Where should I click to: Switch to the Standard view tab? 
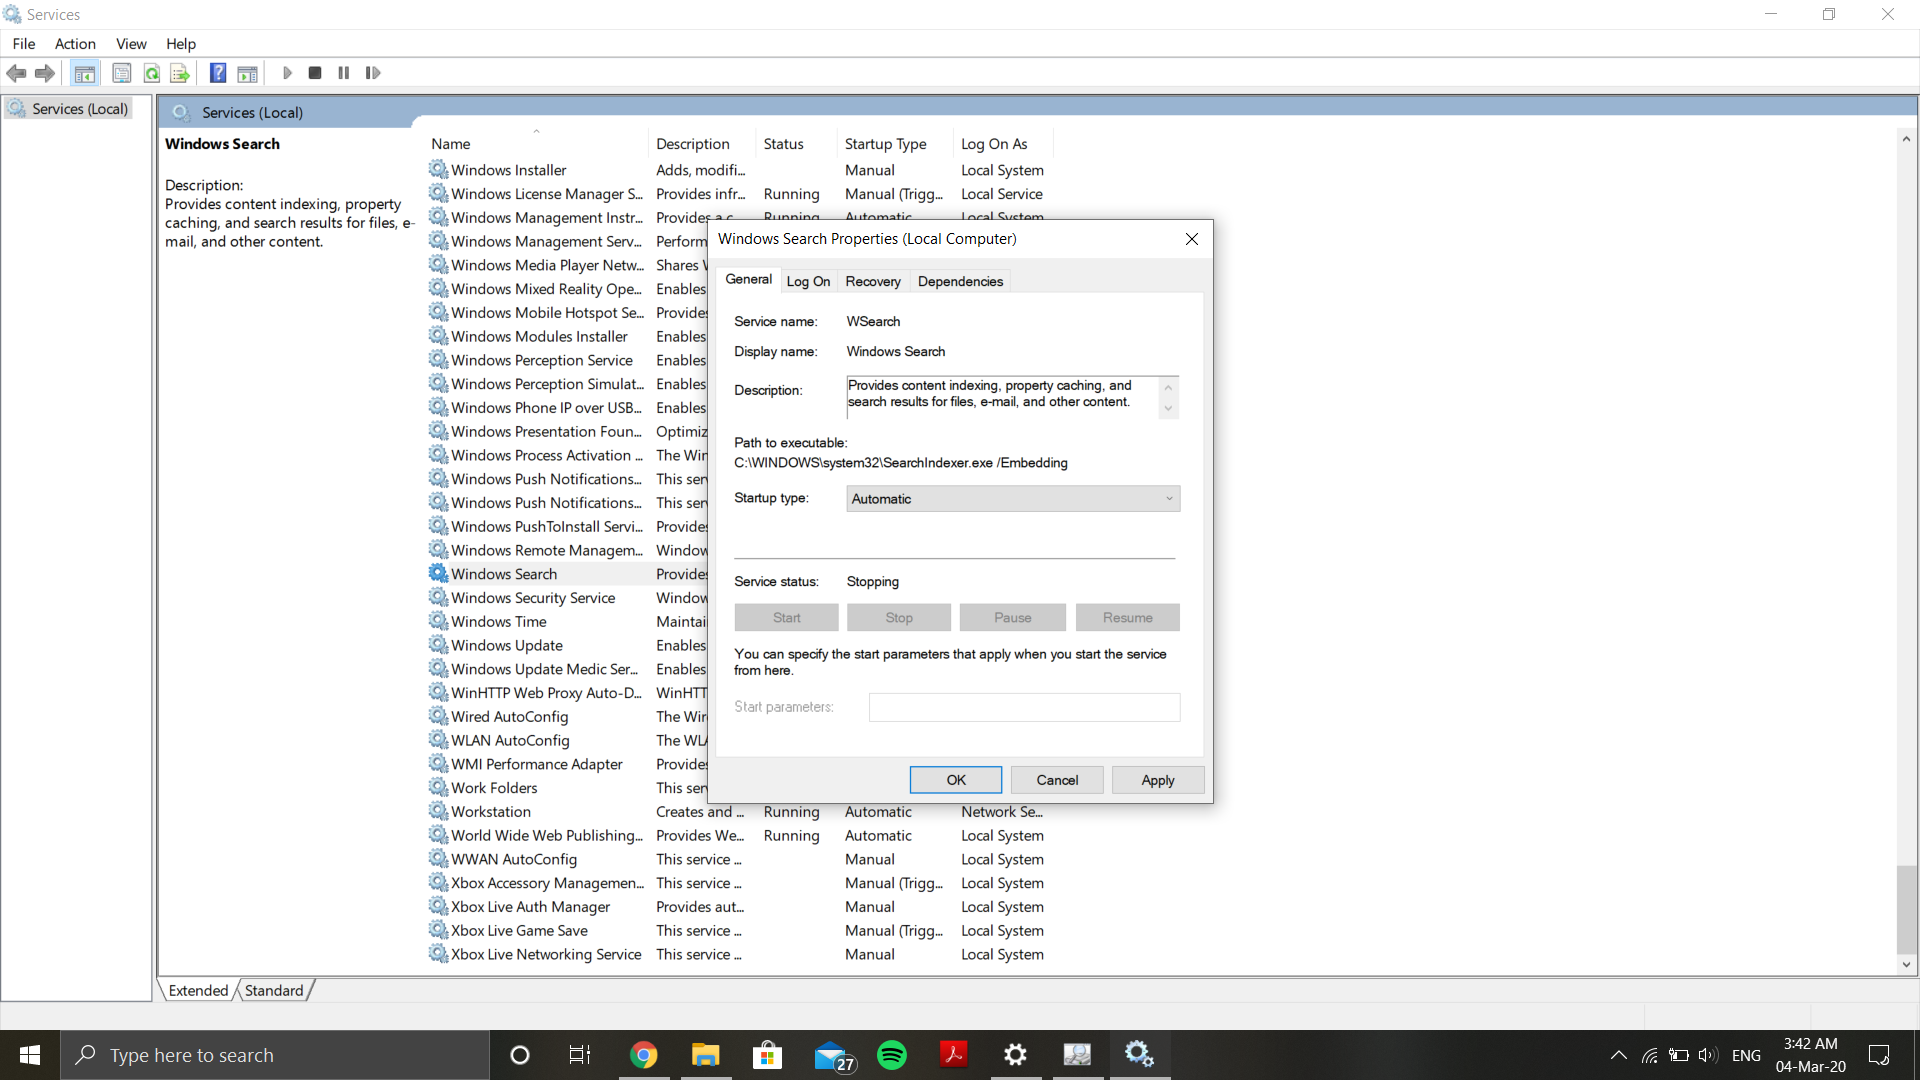[274, 990]
